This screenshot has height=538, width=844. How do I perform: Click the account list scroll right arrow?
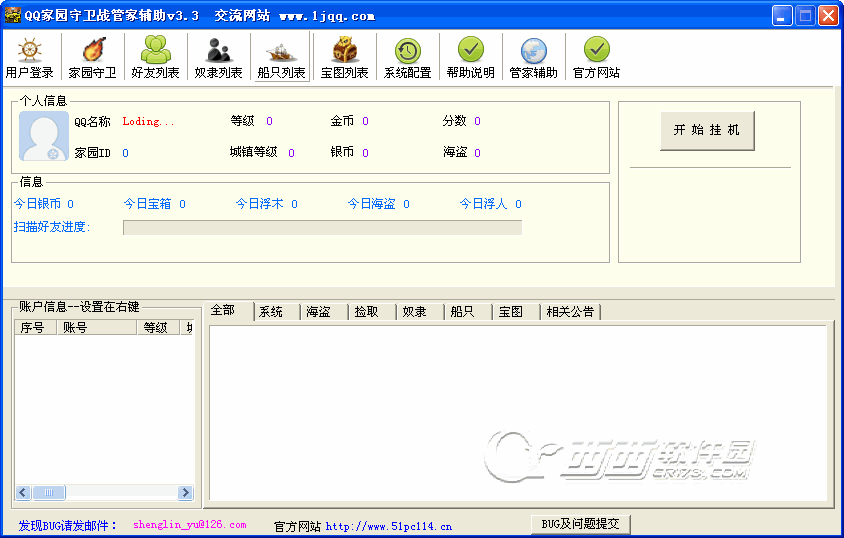[x=185, y=492]
